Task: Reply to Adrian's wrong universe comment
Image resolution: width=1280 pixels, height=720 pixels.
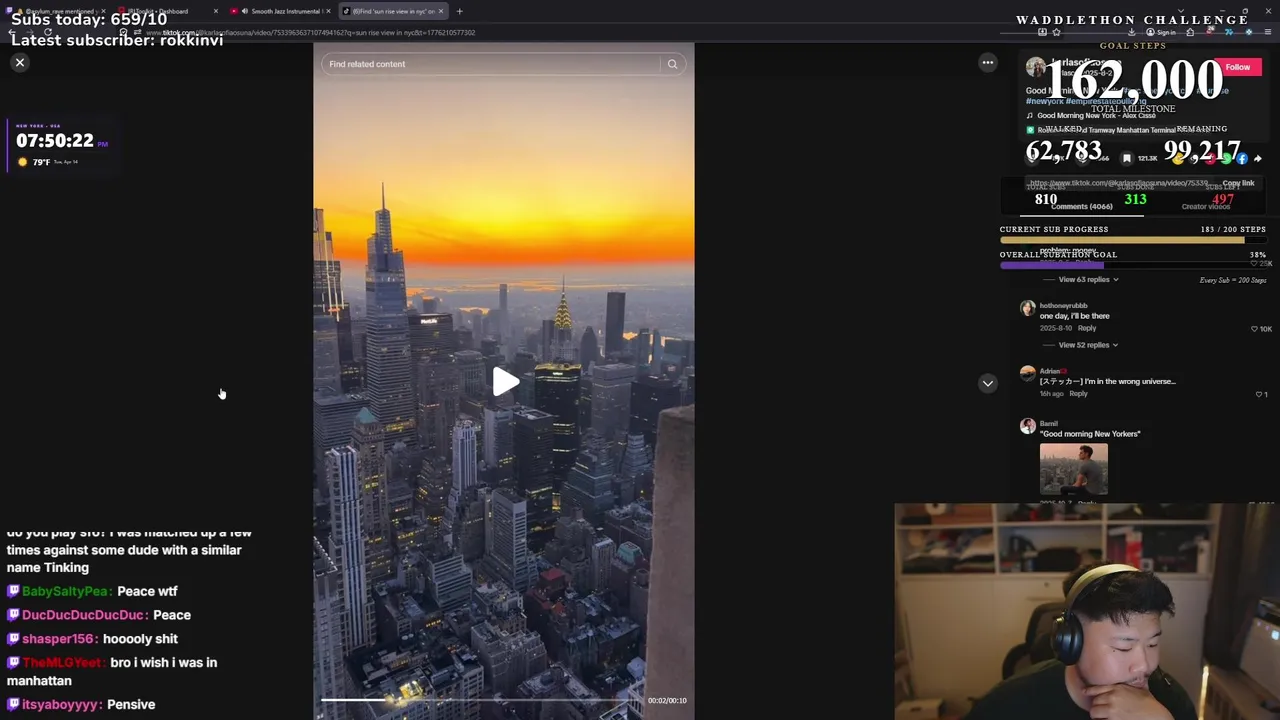Action: (x=1078, y=394)
